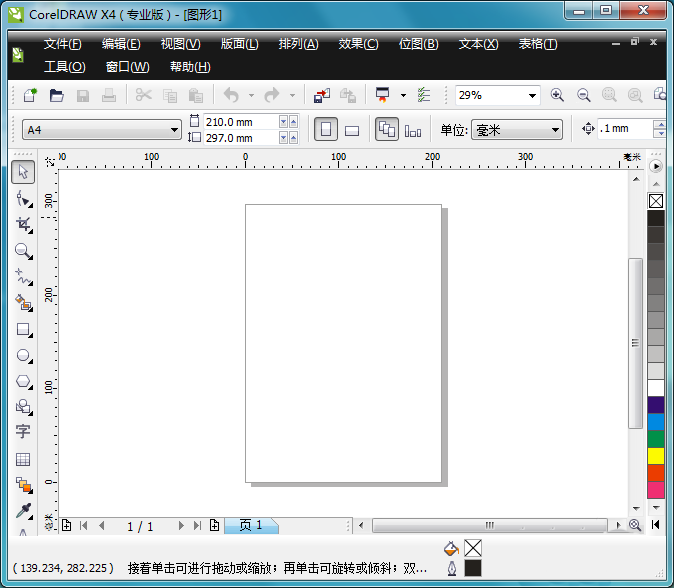The width and height of the screenshot is (674, 588).
Task: Open the 效果(C) menu
Action: pos(358,44)
